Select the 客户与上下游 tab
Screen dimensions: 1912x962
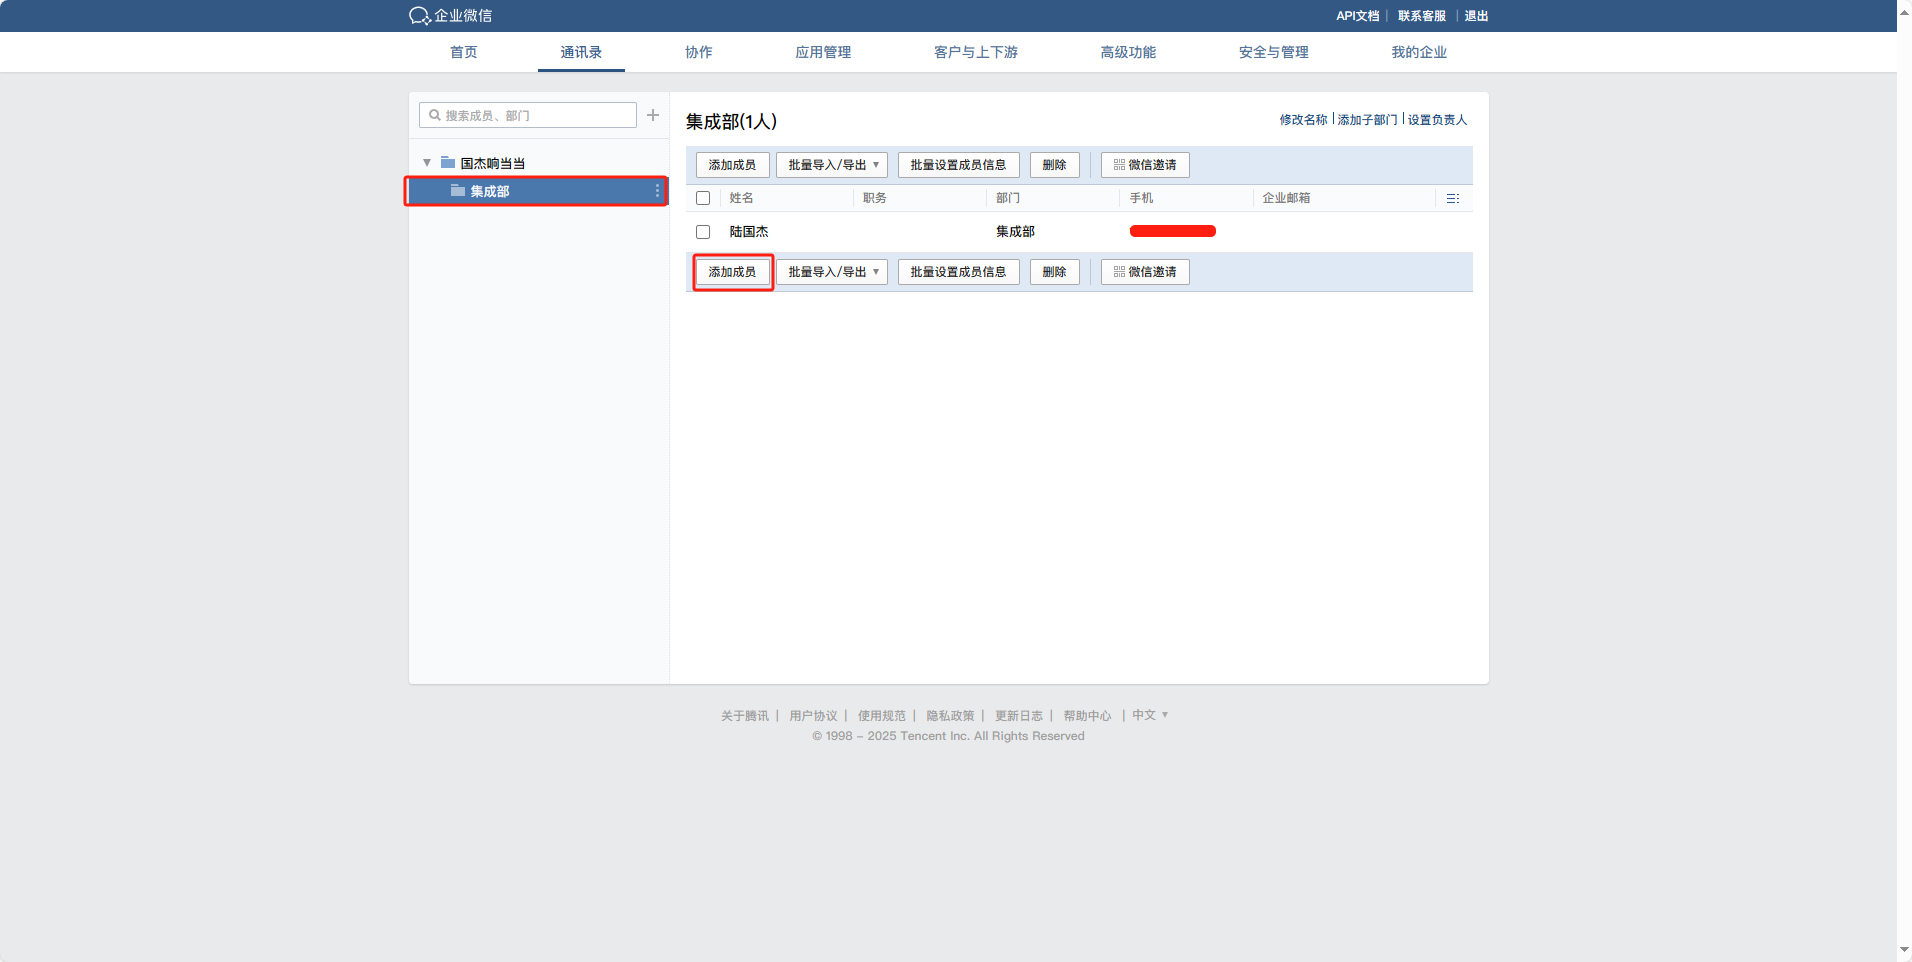[x=976, y=52]
